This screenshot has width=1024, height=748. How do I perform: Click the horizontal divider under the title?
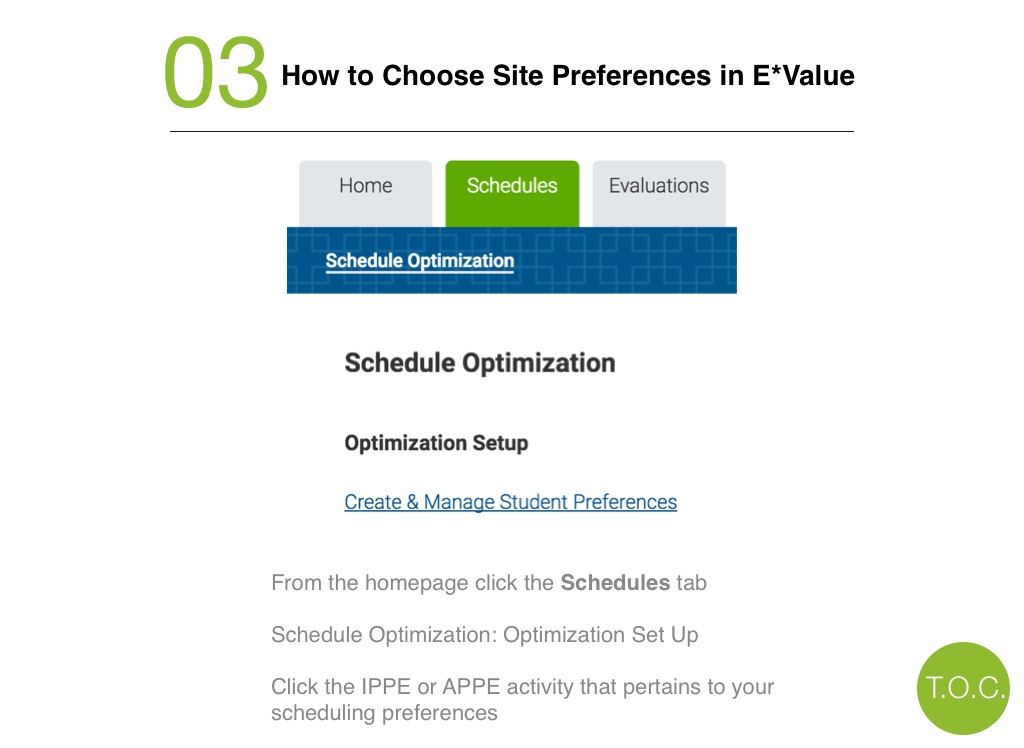[x=512, y=131]
